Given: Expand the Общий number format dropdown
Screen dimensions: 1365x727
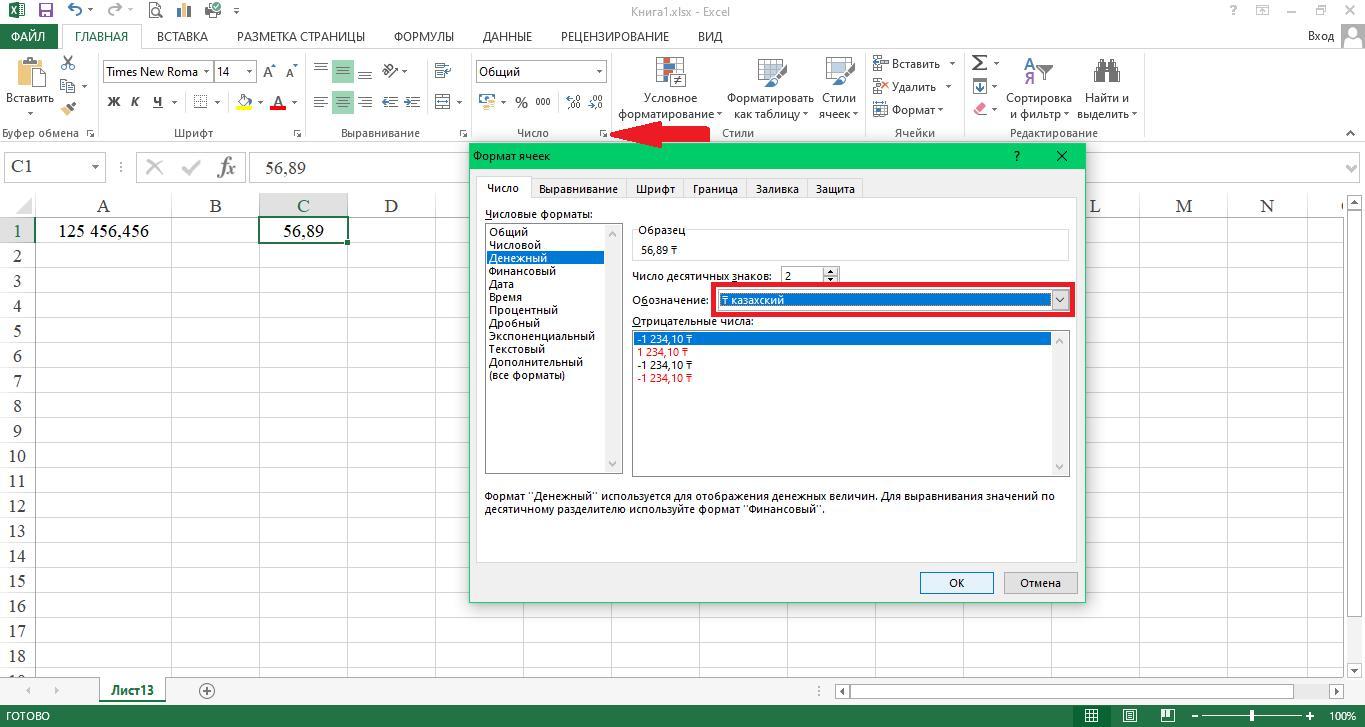Looking at the screenshot, I should click(x=599, y=72).
